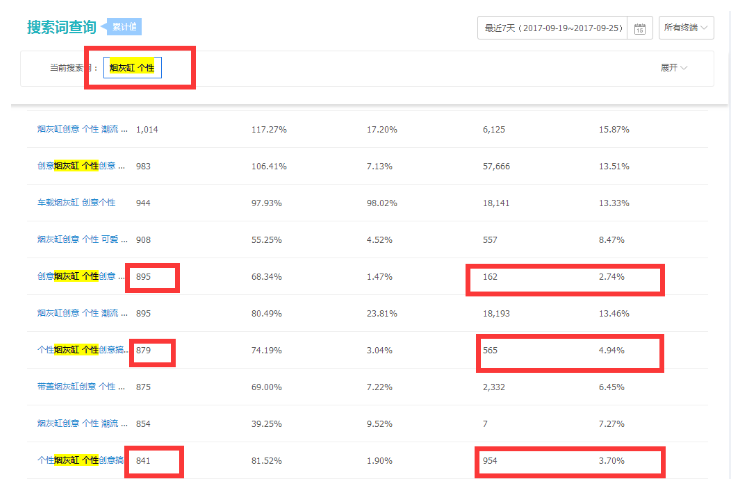Open the keyword link with 1,014 searches
Screen dimensions: 741x482
pyautogui.click(x=81, y=130)
